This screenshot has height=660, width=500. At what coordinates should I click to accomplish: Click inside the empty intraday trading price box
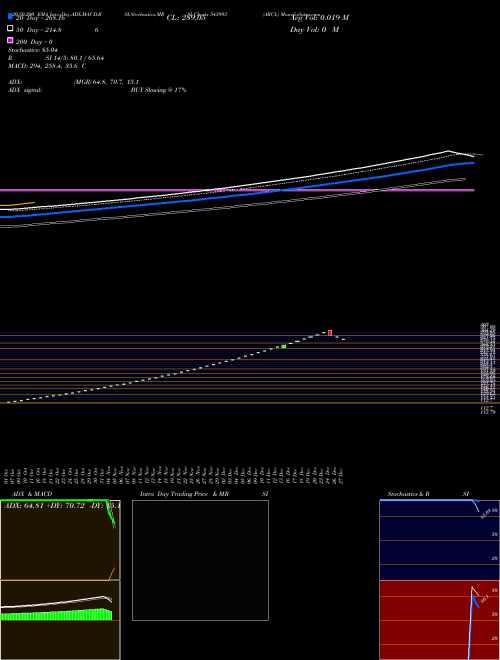200,560
